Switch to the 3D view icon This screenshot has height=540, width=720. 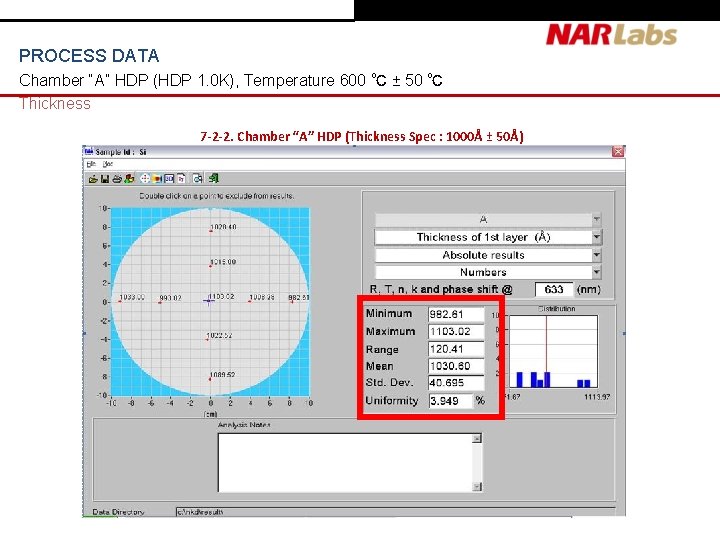pyautogui.click(x=169, y=179)
